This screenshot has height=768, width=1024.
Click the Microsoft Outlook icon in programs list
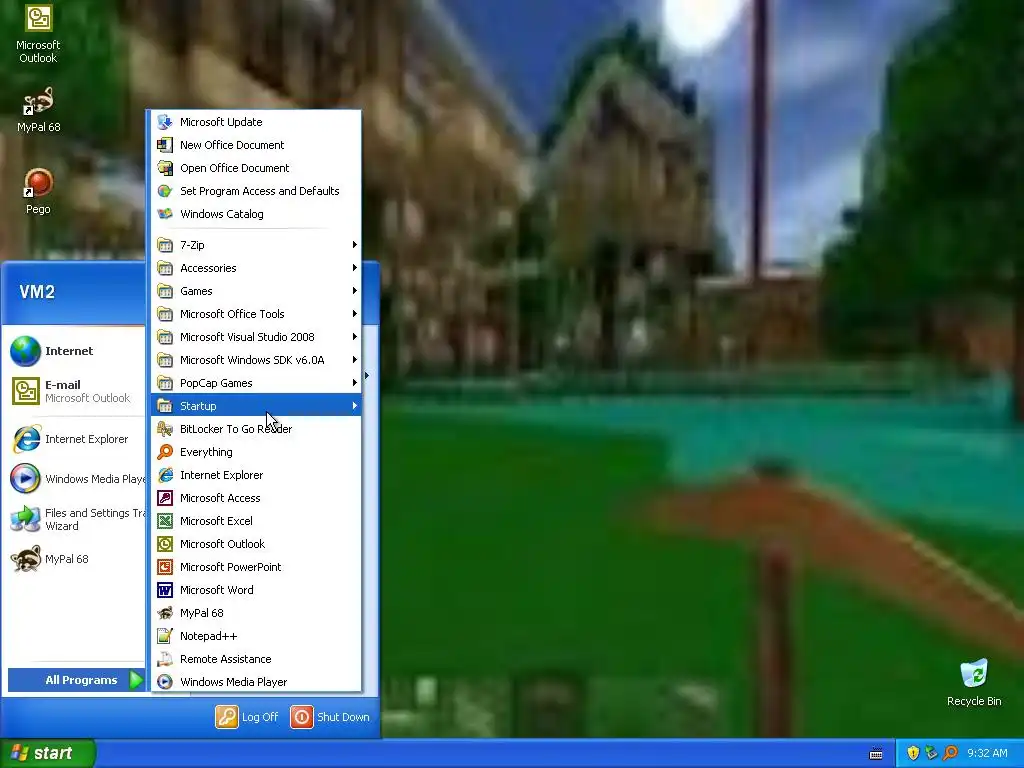(x=165, y=543)
